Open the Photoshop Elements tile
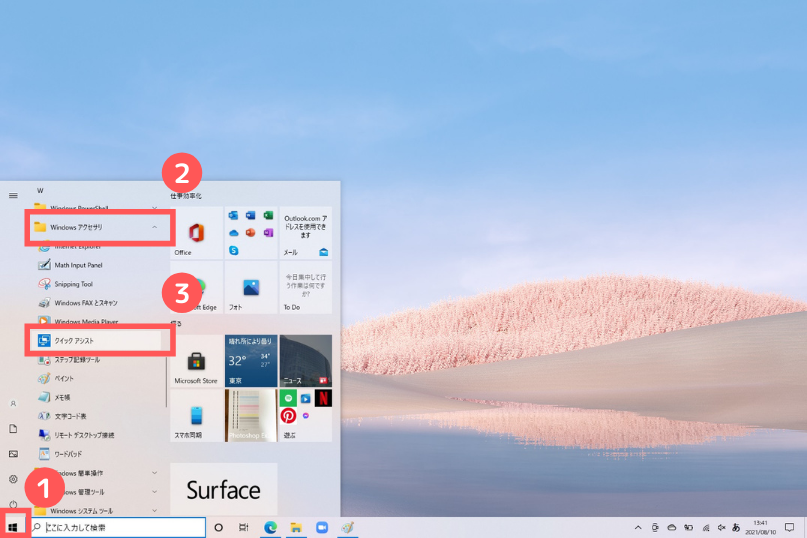807x538 pixels. click(x=251, y=415)
